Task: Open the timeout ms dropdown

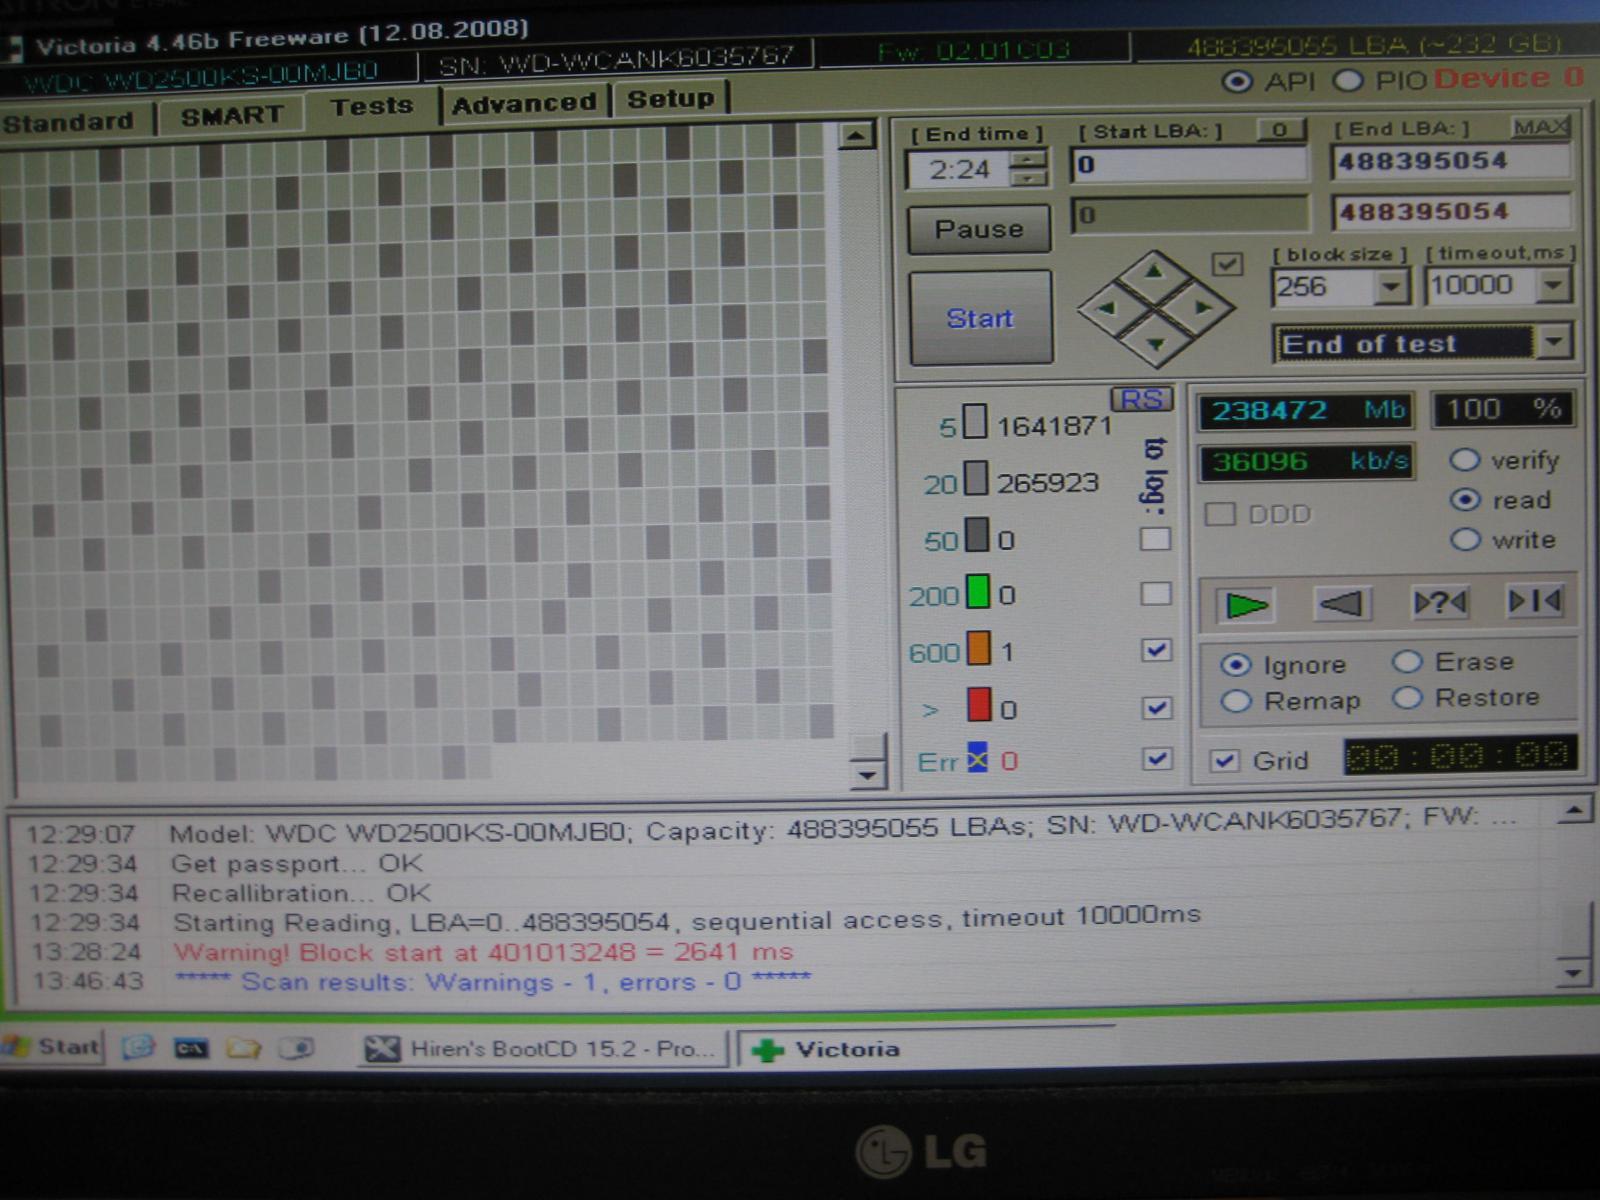Action: [x=1552, y=286]
